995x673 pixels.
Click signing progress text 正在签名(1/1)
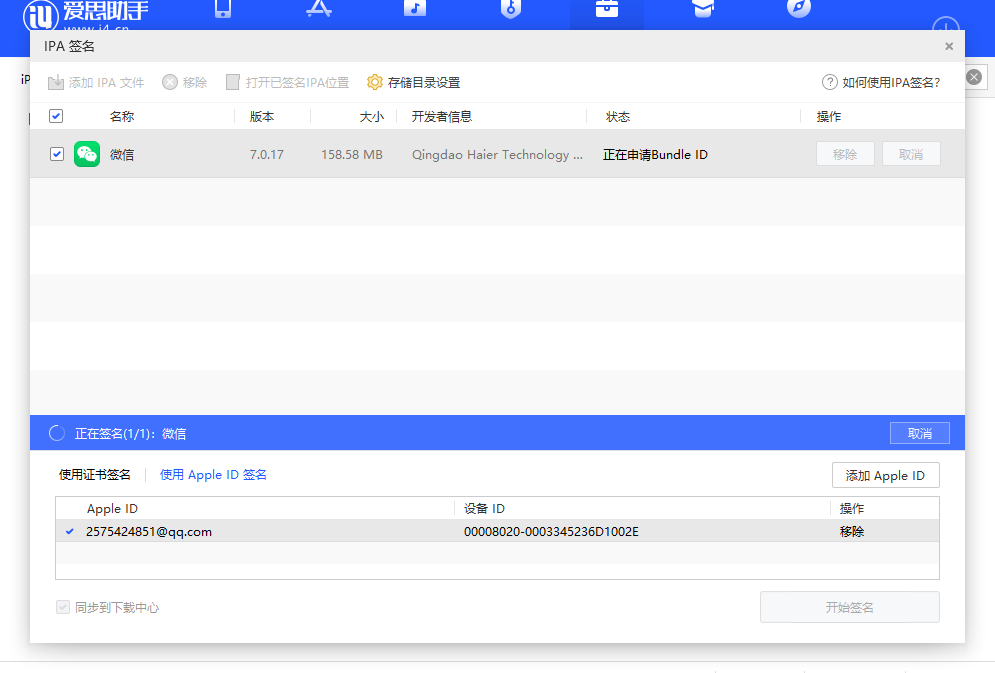tap(131, 434)
